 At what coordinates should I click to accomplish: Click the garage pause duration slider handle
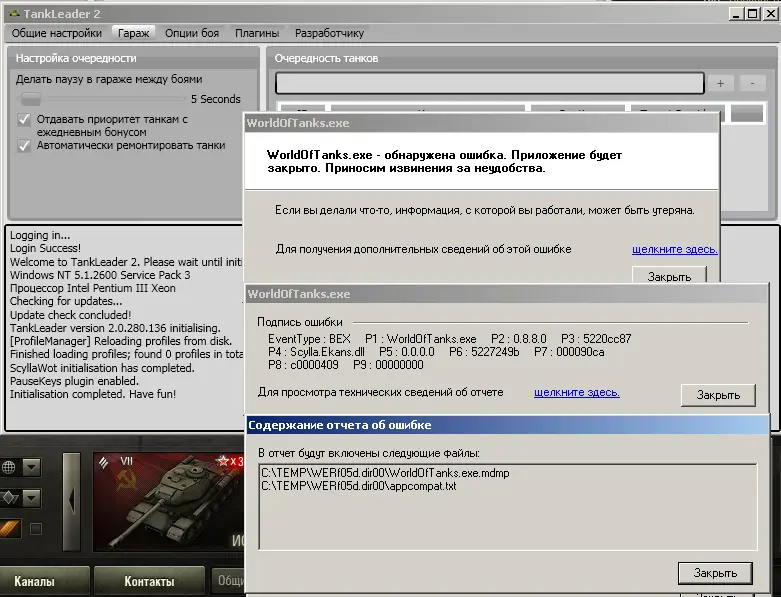click(x=30, y=99)
